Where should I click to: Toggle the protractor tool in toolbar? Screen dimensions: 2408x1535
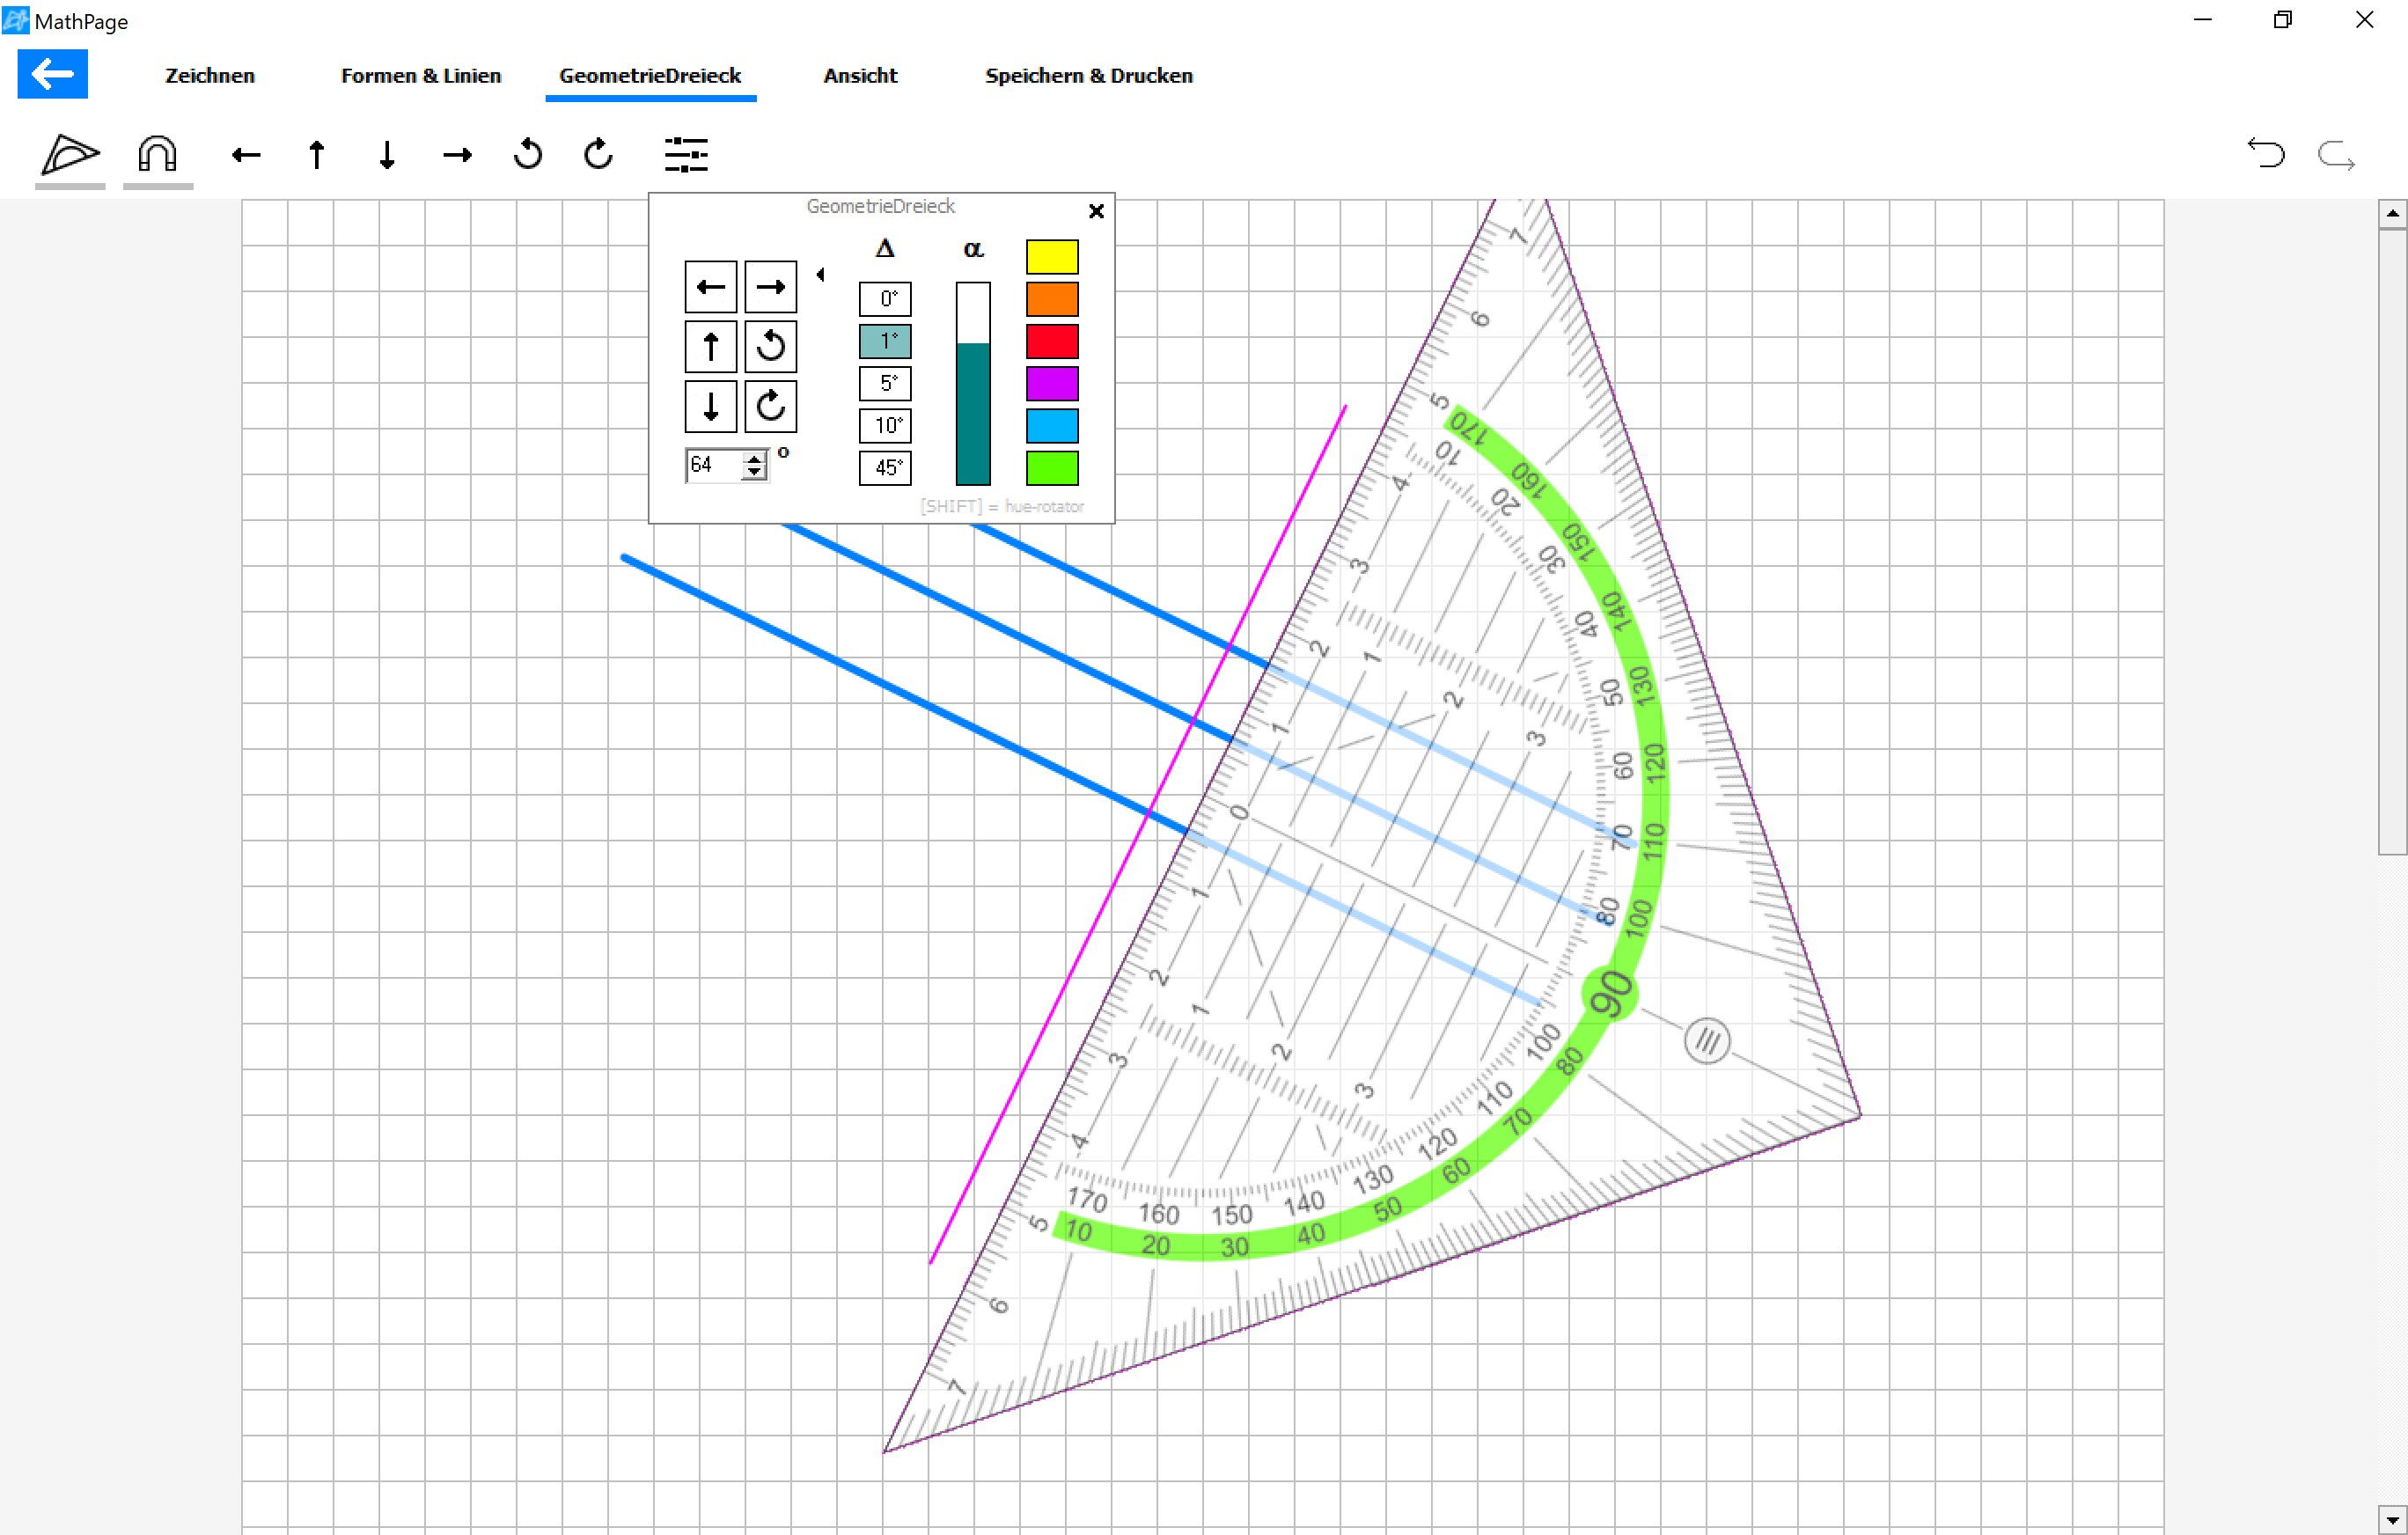[x=157, y=155]
